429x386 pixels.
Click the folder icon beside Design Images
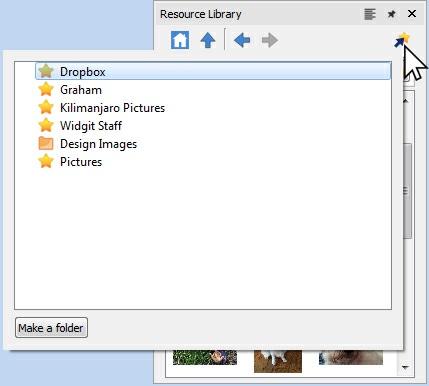(x=46, y=144)
